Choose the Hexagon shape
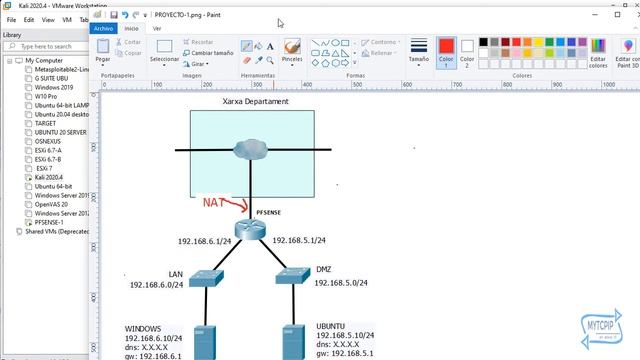This screenshot has height=360, width=640. (335, 63)
